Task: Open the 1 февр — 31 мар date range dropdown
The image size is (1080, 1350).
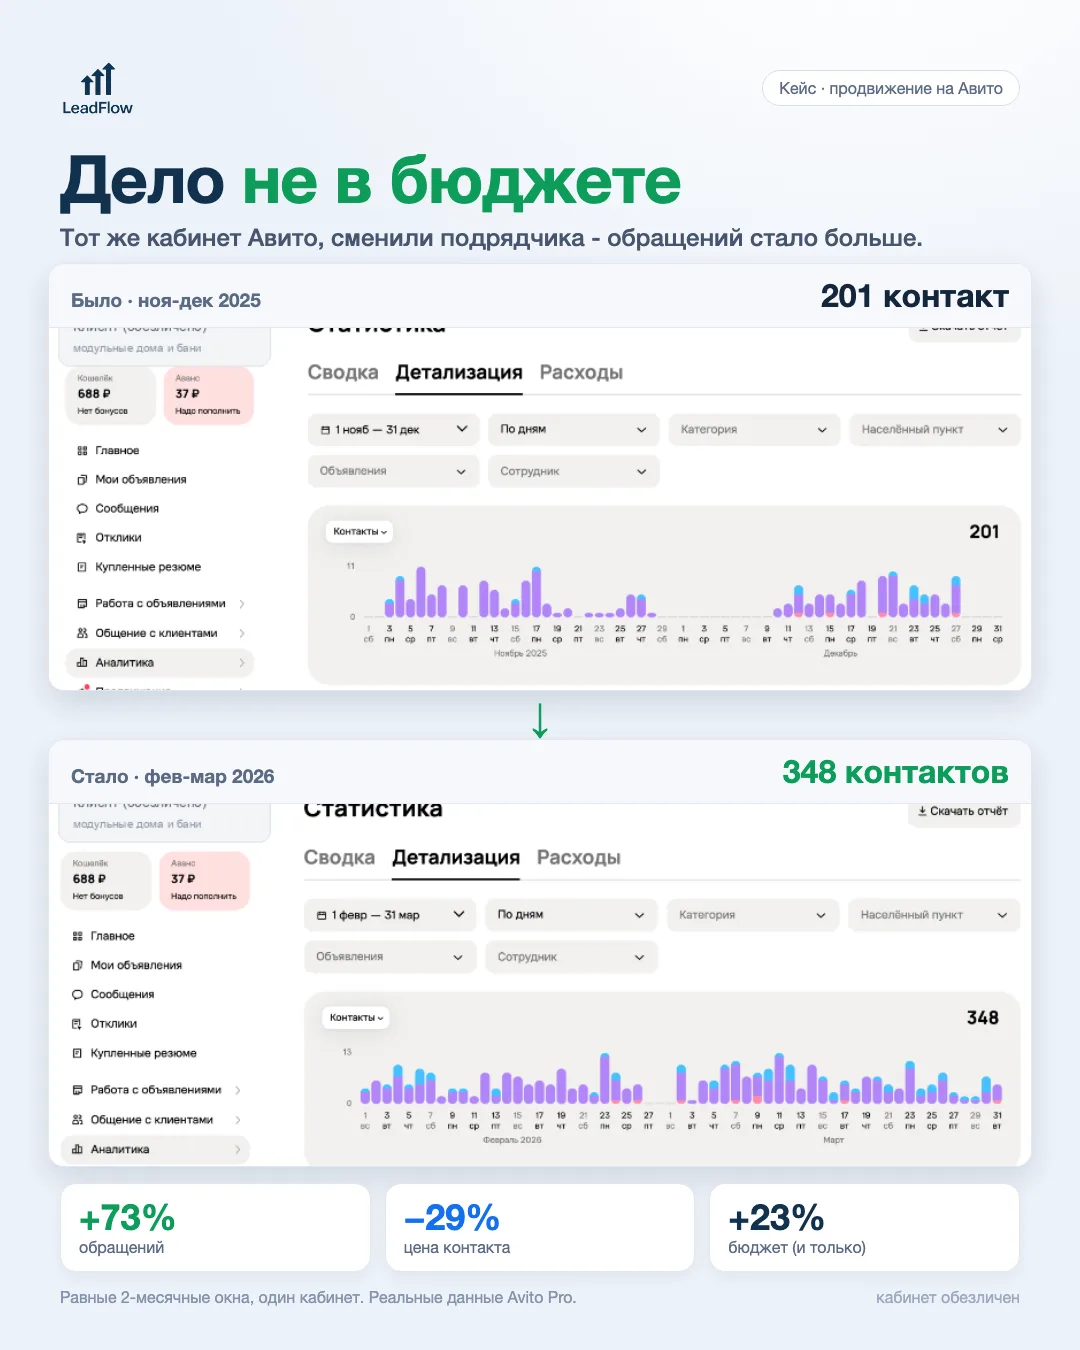Action: coord(390,915)
